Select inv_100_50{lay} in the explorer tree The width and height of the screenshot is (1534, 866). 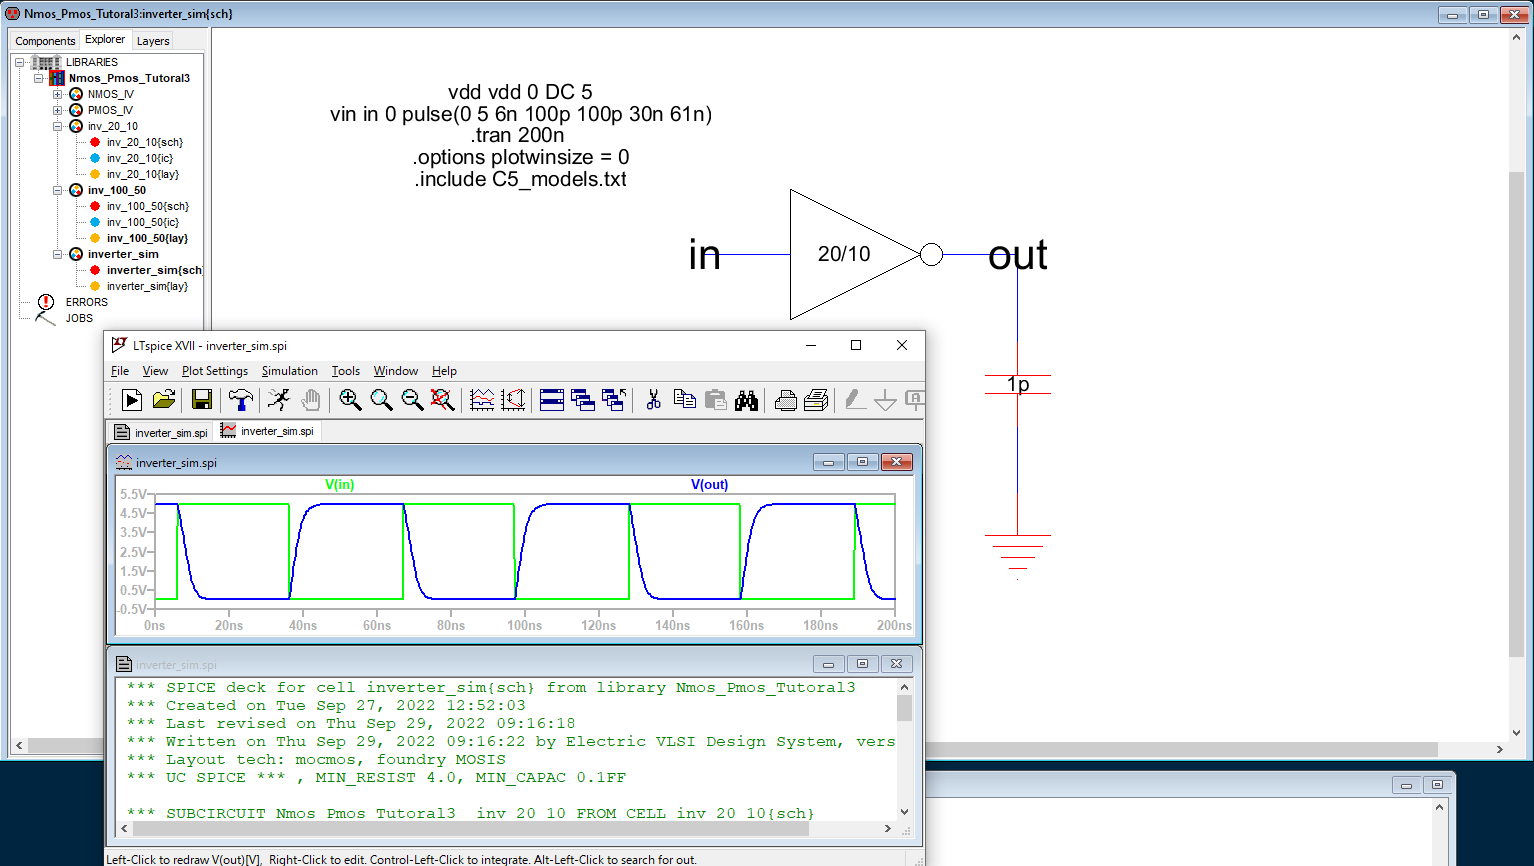pyautogui.click(x=147, y=238)
